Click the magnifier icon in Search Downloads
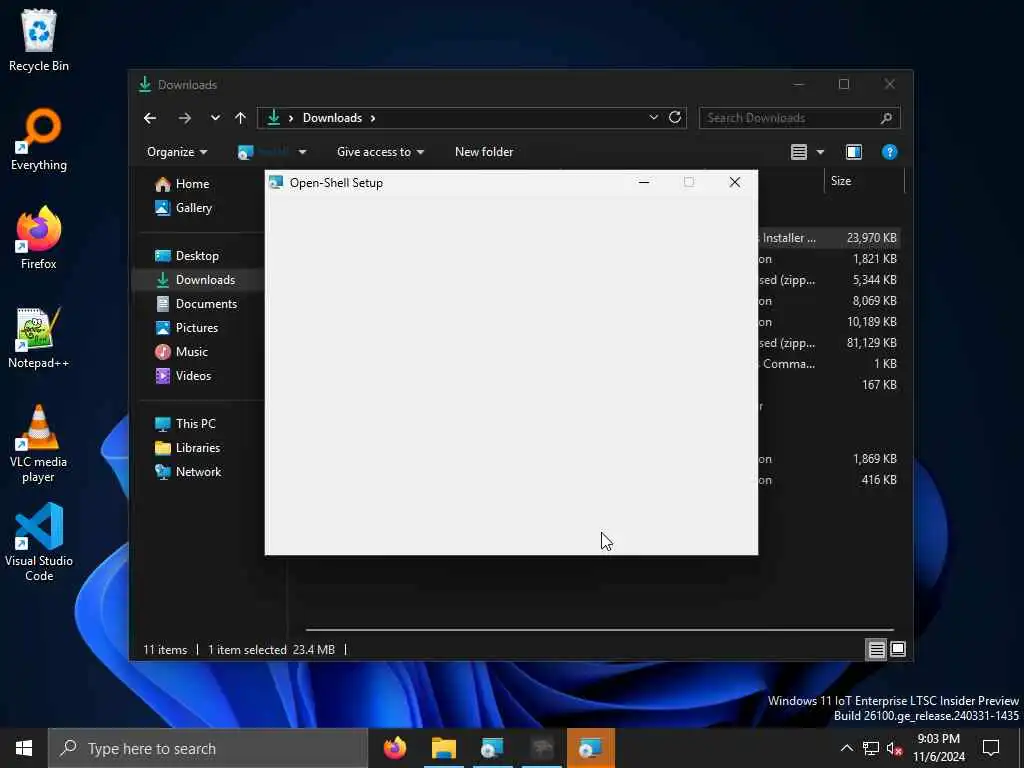 [x=886, y=118]
